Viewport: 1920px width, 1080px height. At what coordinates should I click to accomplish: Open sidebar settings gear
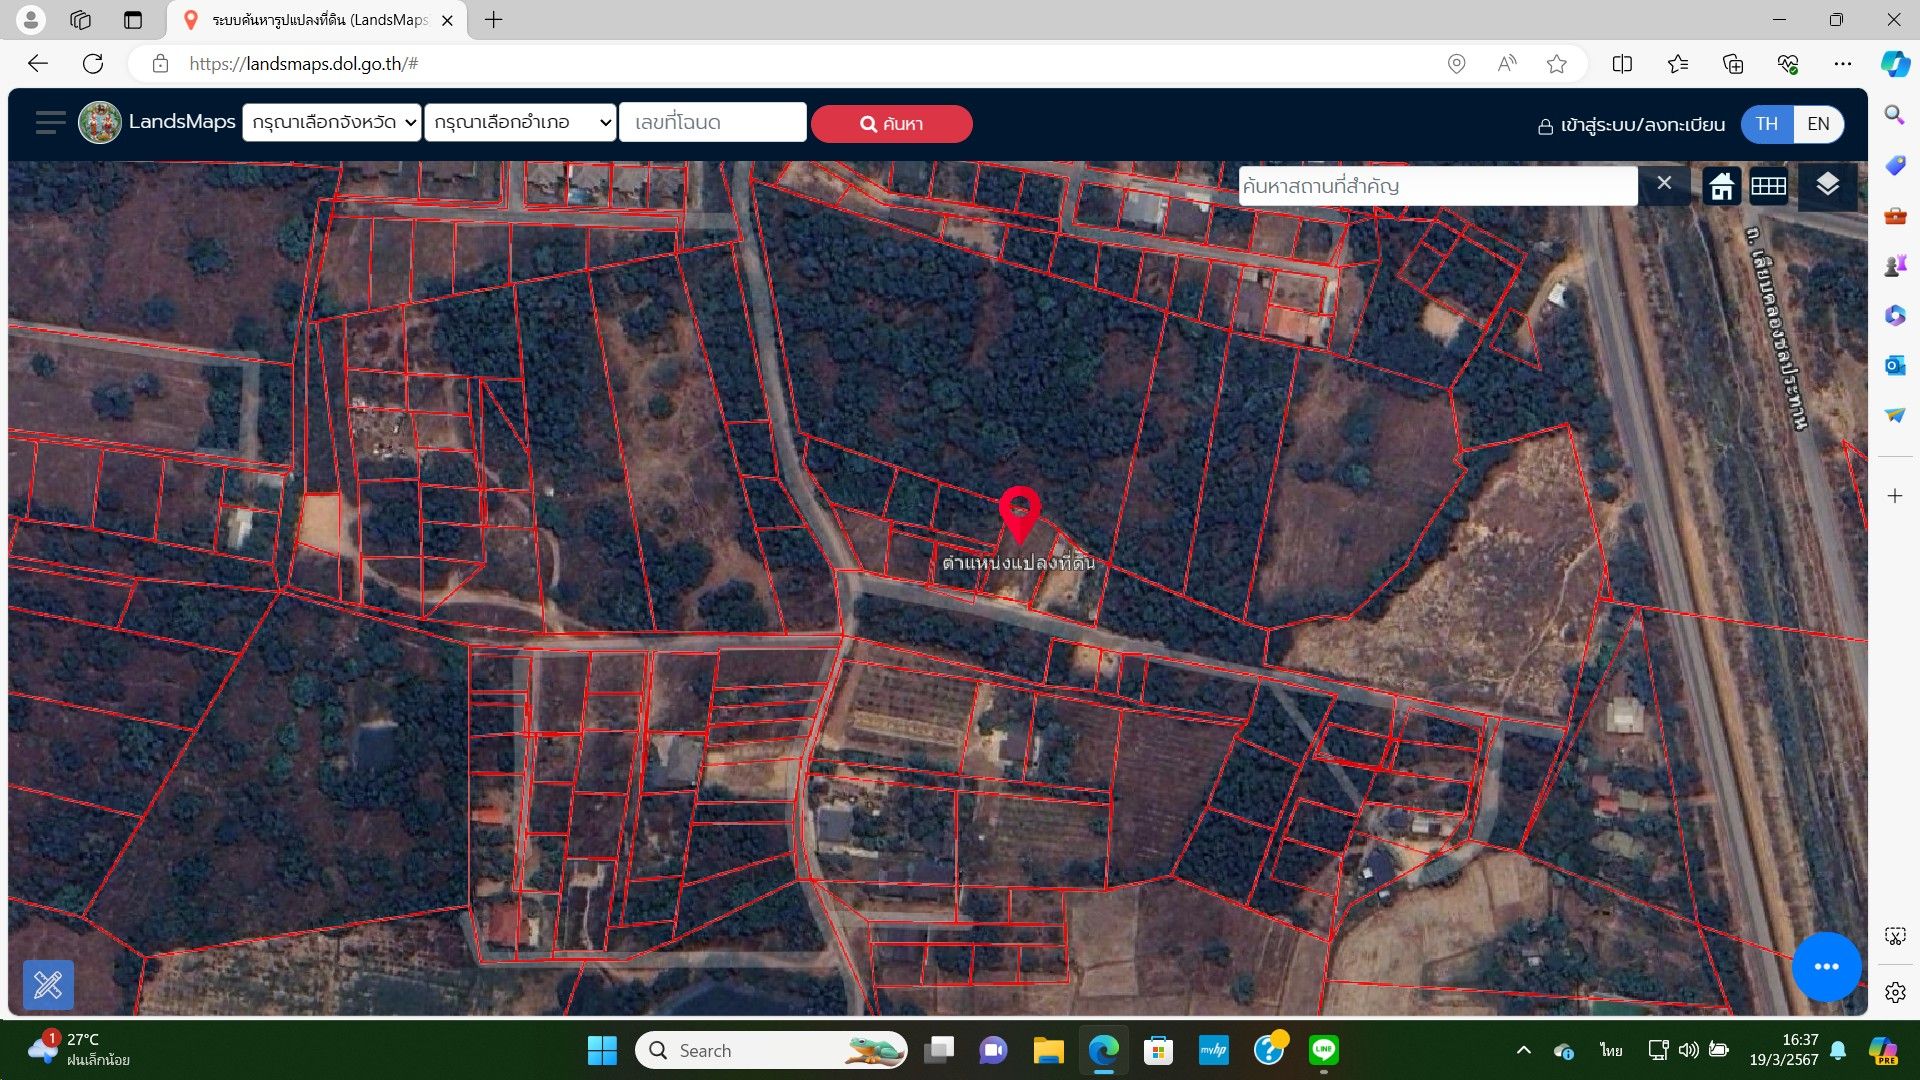pyautogui.click(x=1895, y=992)
